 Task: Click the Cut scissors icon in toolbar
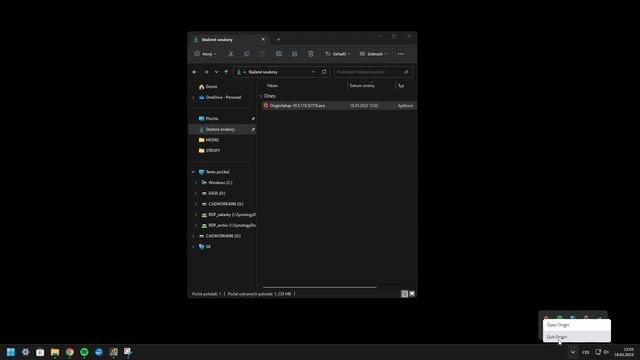tap(231, 54)
